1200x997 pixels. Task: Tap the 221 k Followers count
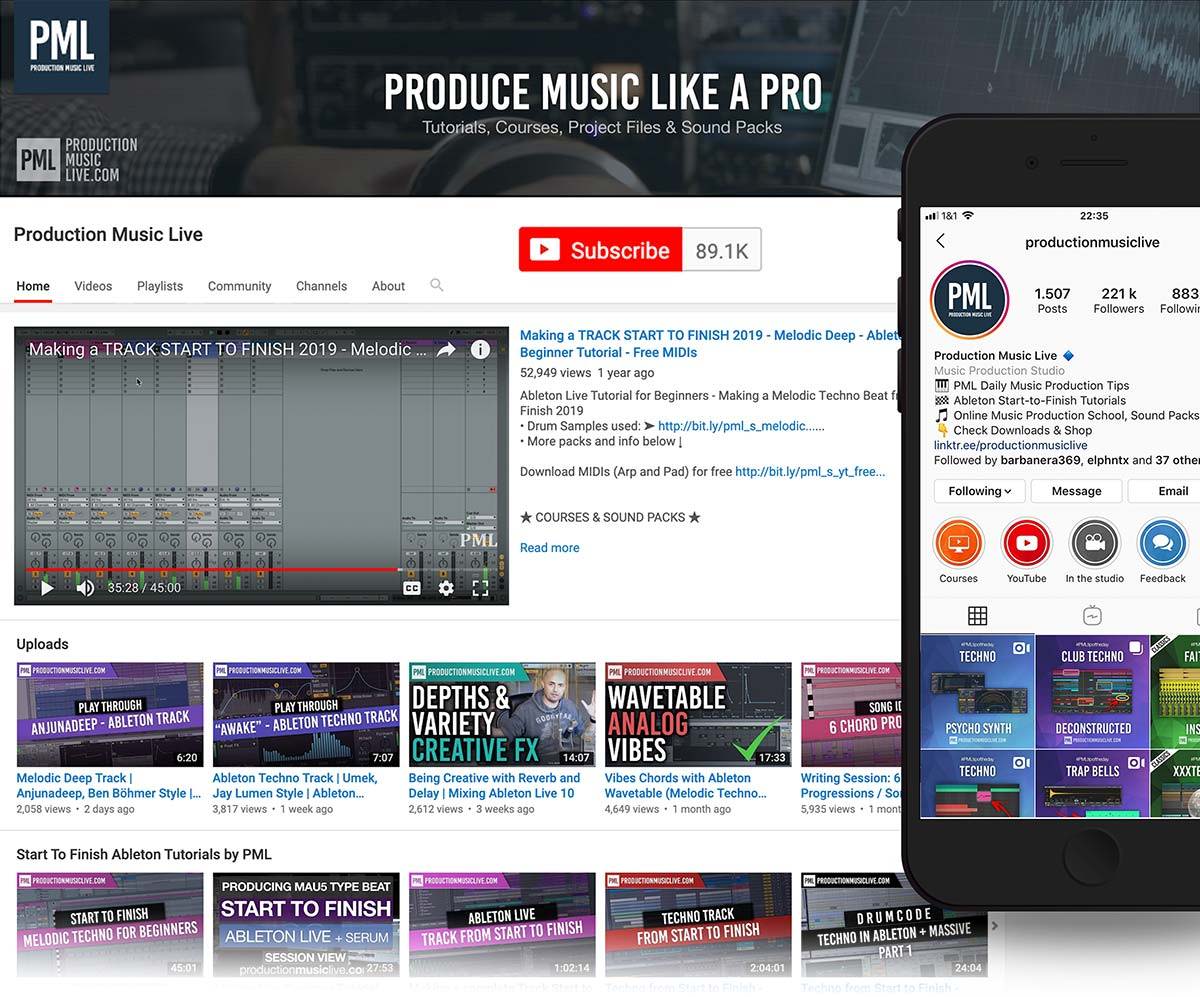(1118, 300)
